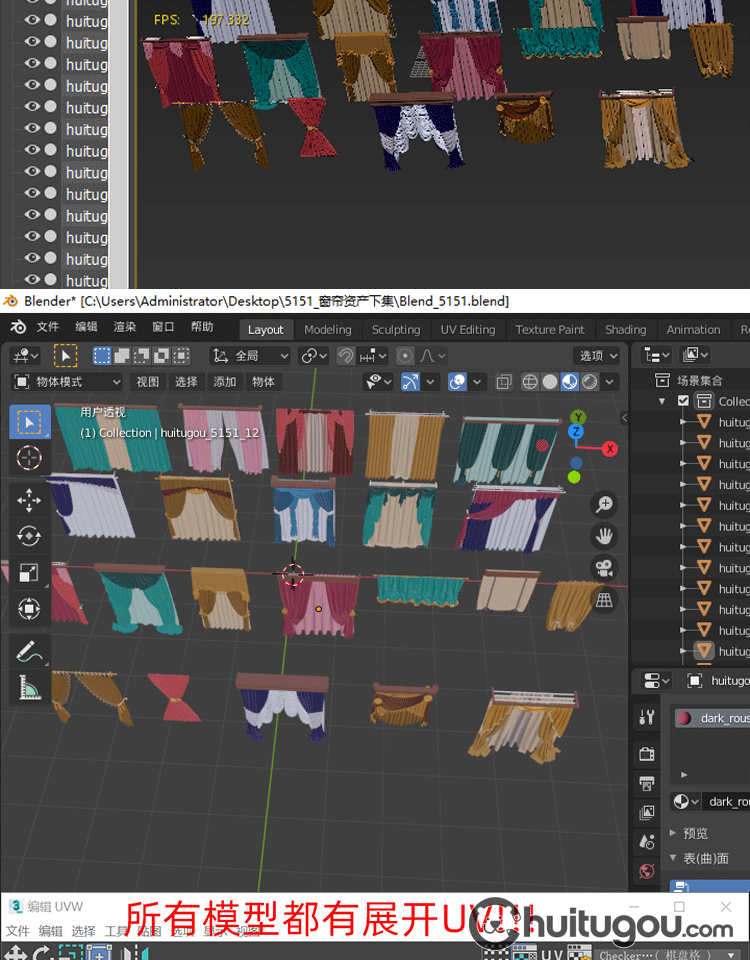750x960 pixels.
Task: Toggle snapping magnet in the header
Action: click(x=345, y=356)
